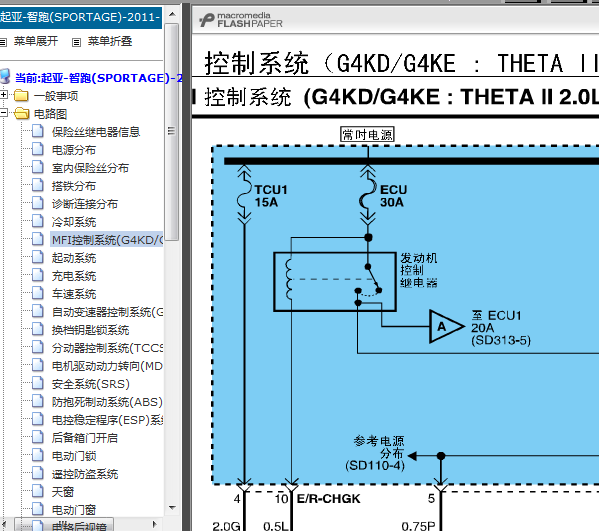The width and height of the screenshot is (599, 531).
Task: Open the 自动变速器控制系统 page
Action: 108,312
